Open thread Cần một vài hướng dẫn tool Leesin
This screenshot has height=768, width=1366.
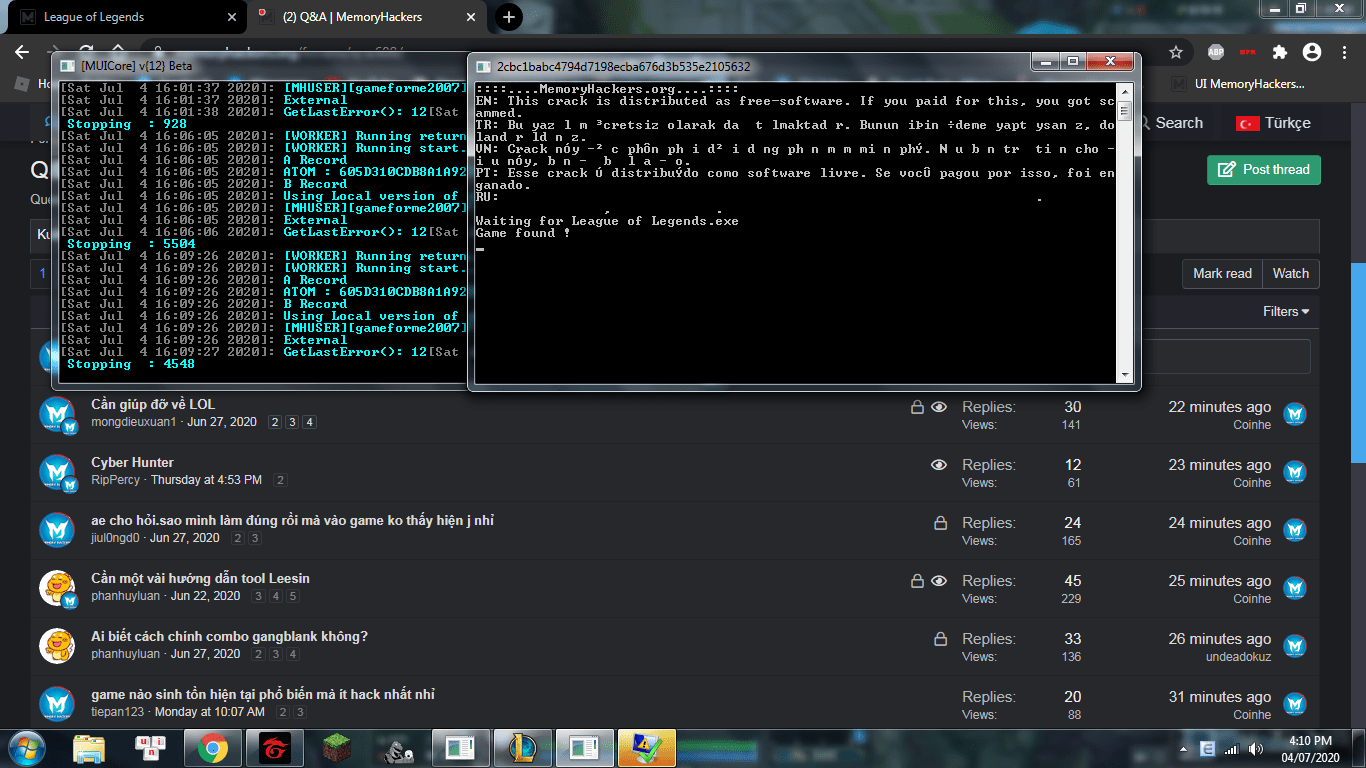[x=200, y=578]
